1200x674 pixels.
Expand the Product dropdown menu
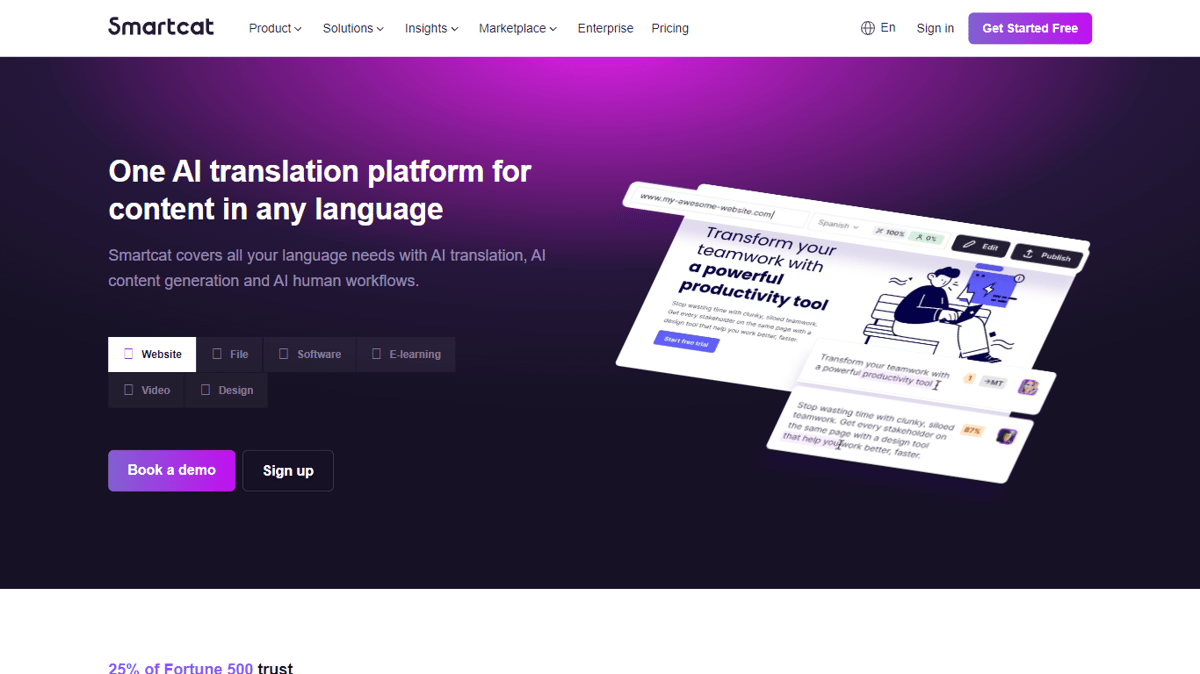pos(275,28)
